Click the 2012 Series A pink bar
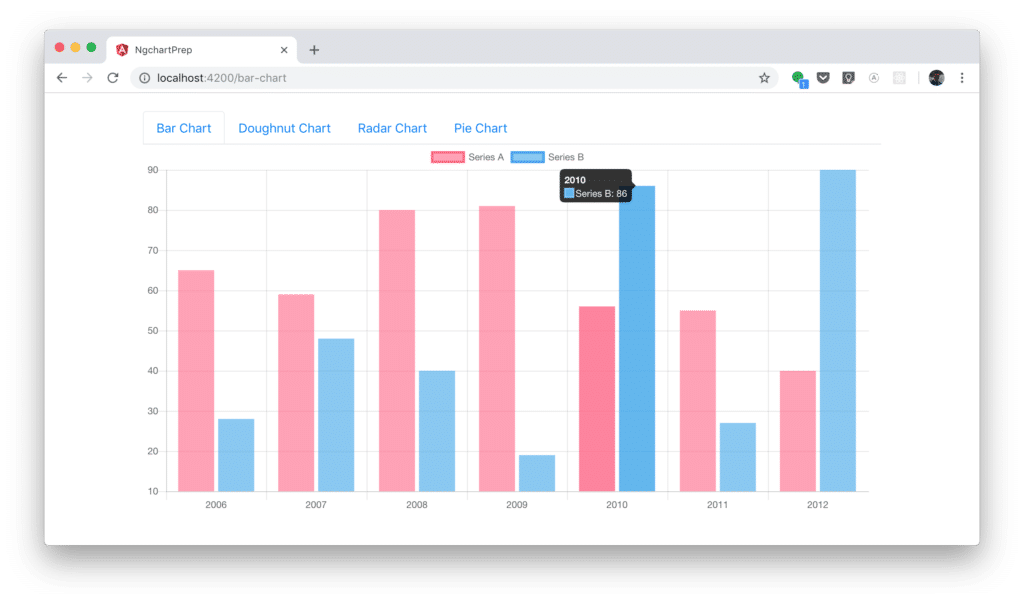The width and height of the screenshot is (1024, 604). point(798,431)
